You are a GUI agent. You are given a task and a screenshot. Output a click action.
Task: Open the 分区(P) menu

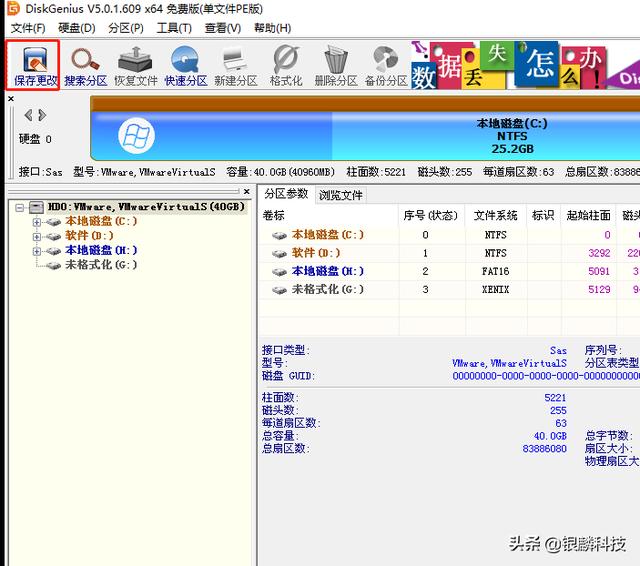[x=126, y=28]
